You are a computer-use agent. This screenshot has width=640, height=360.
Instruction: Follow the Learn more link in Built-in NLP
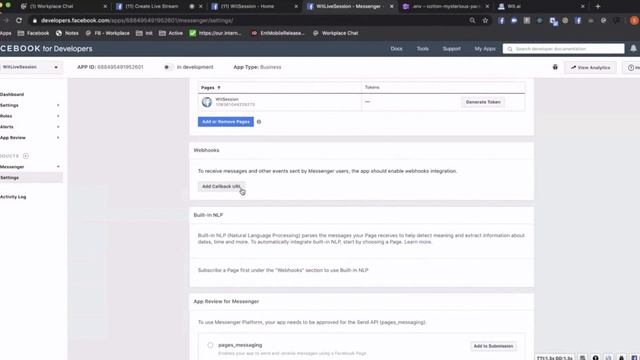click(418, 242)
